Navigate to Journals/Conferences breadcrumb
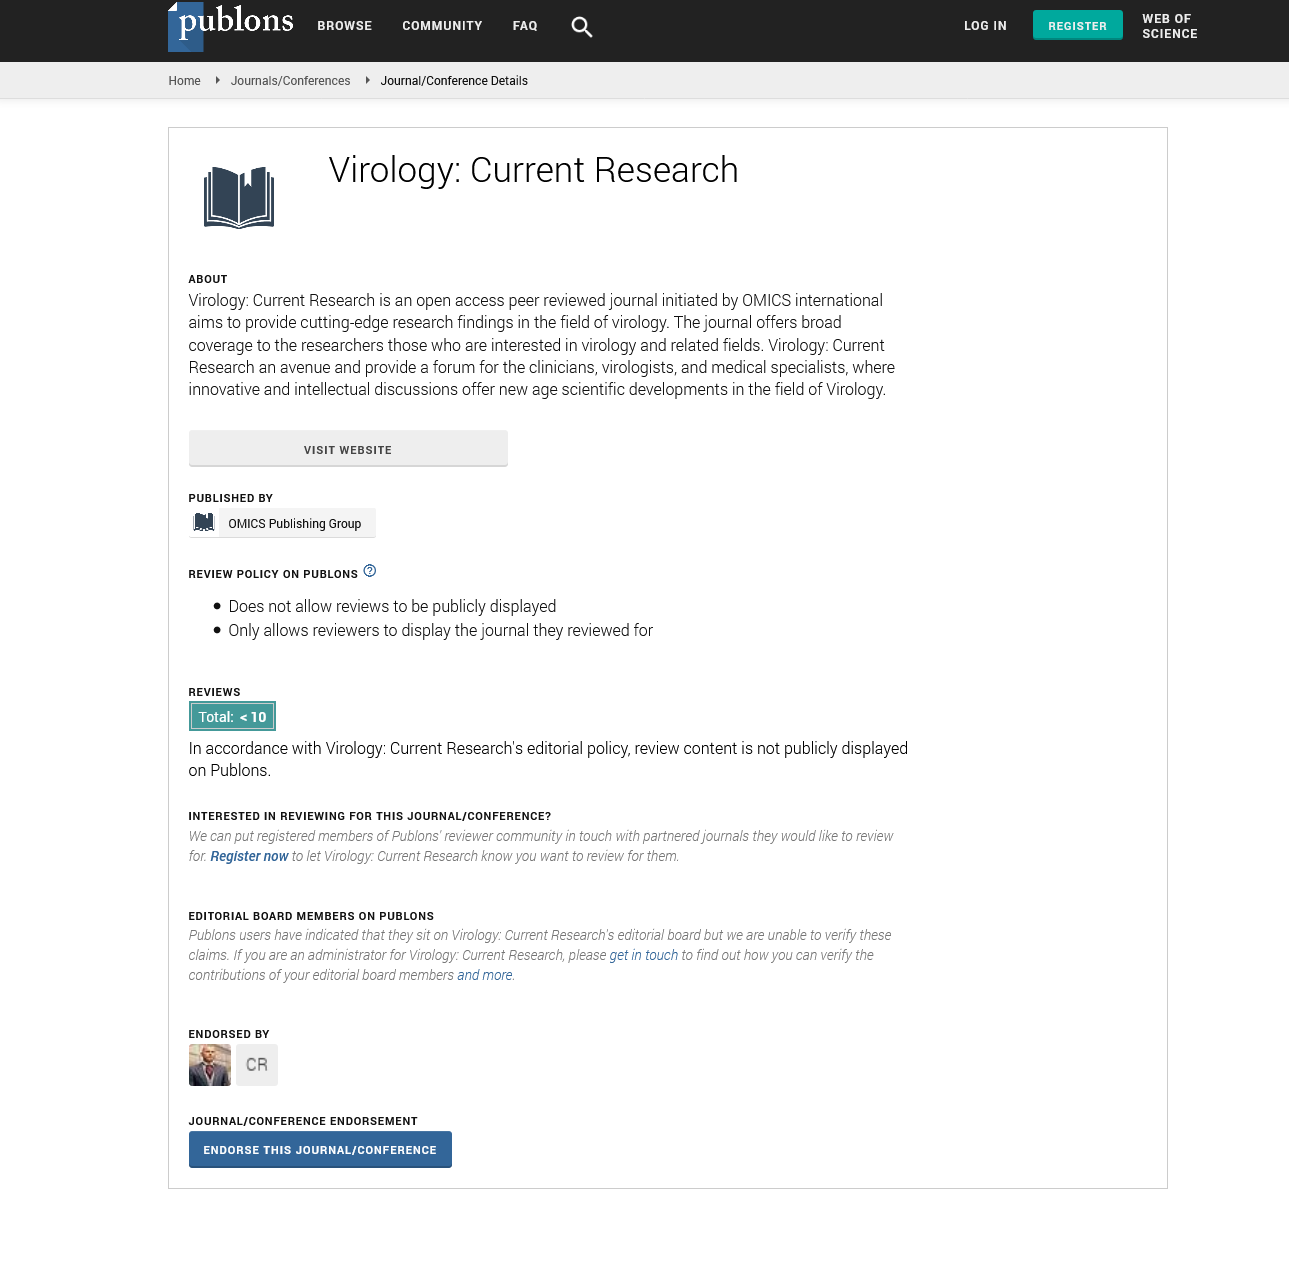This screenshot has height=1286, width=1289. [x=290, y=81]
